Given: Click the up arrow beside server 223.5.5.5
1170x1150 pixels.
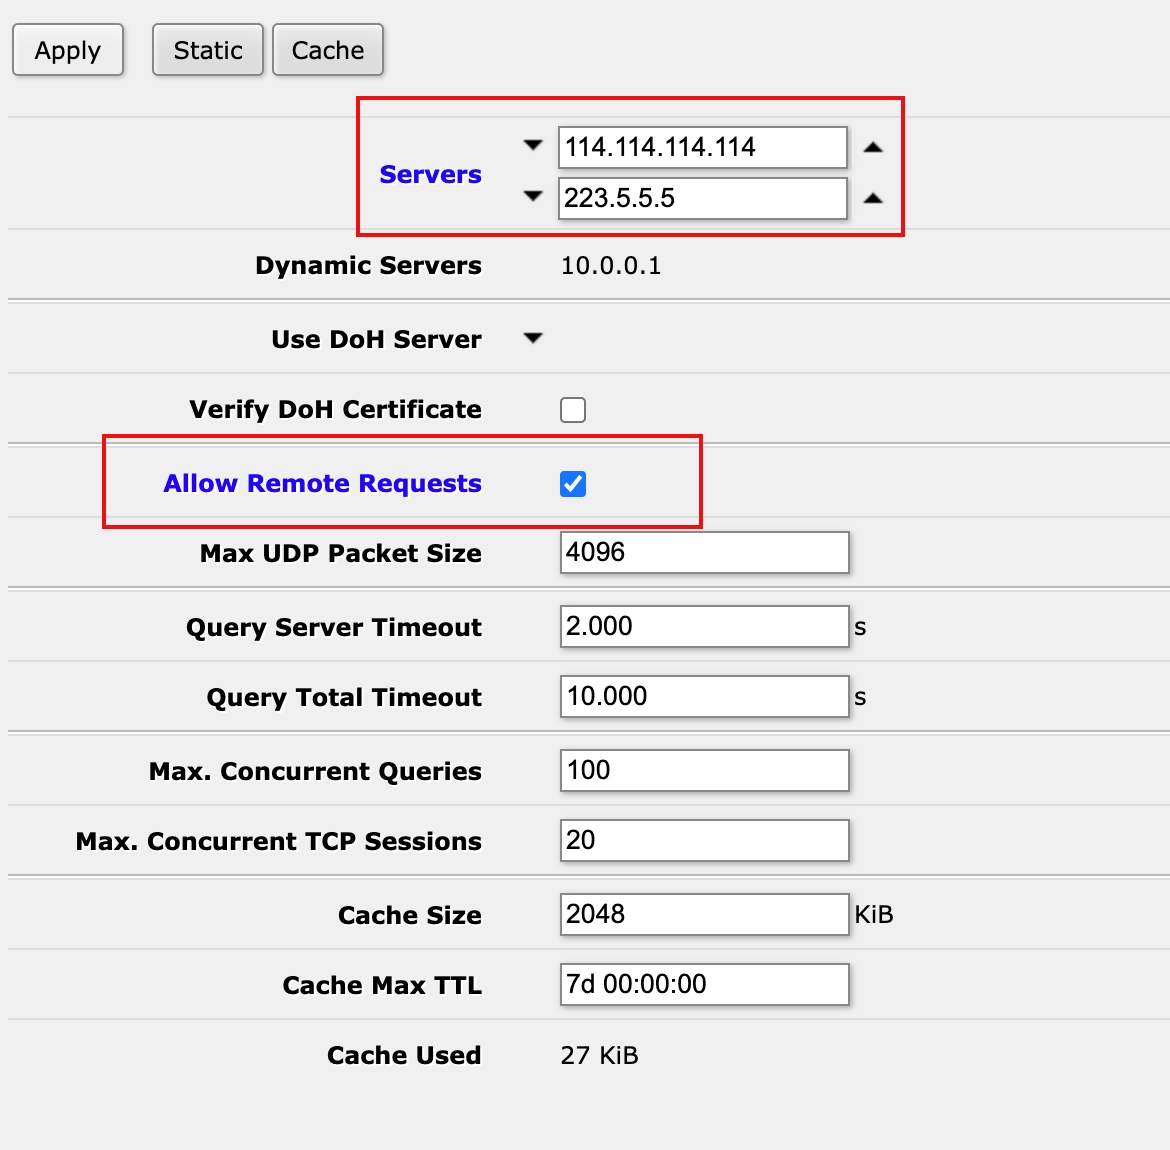Looking at the screenshot, I should [873, 198].
